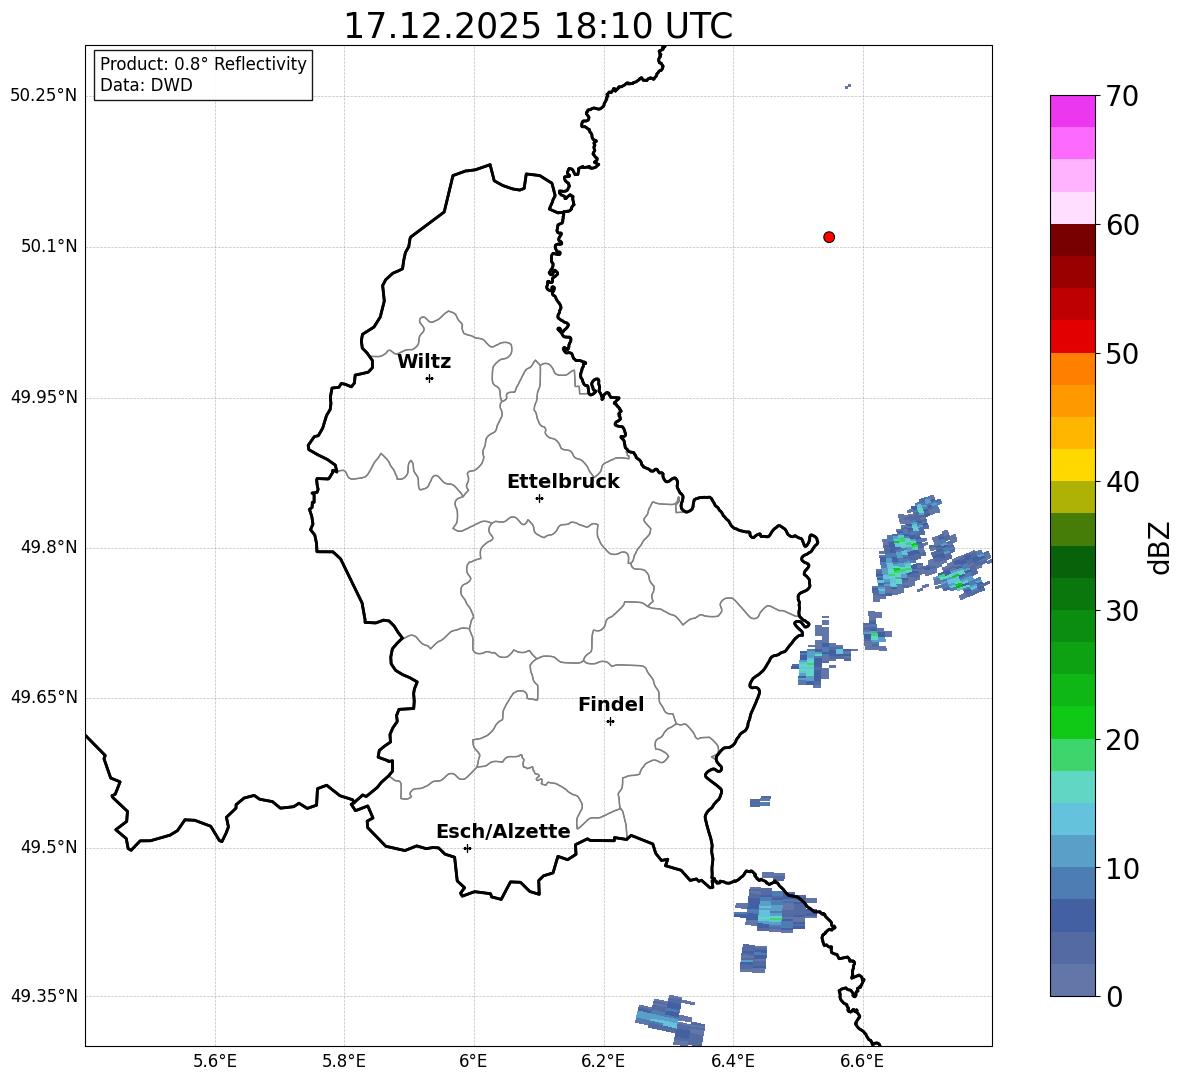Click the 50.1°N latitude label
Viewport: 1184px width, 1081px height.
click(x=49, y=247)
